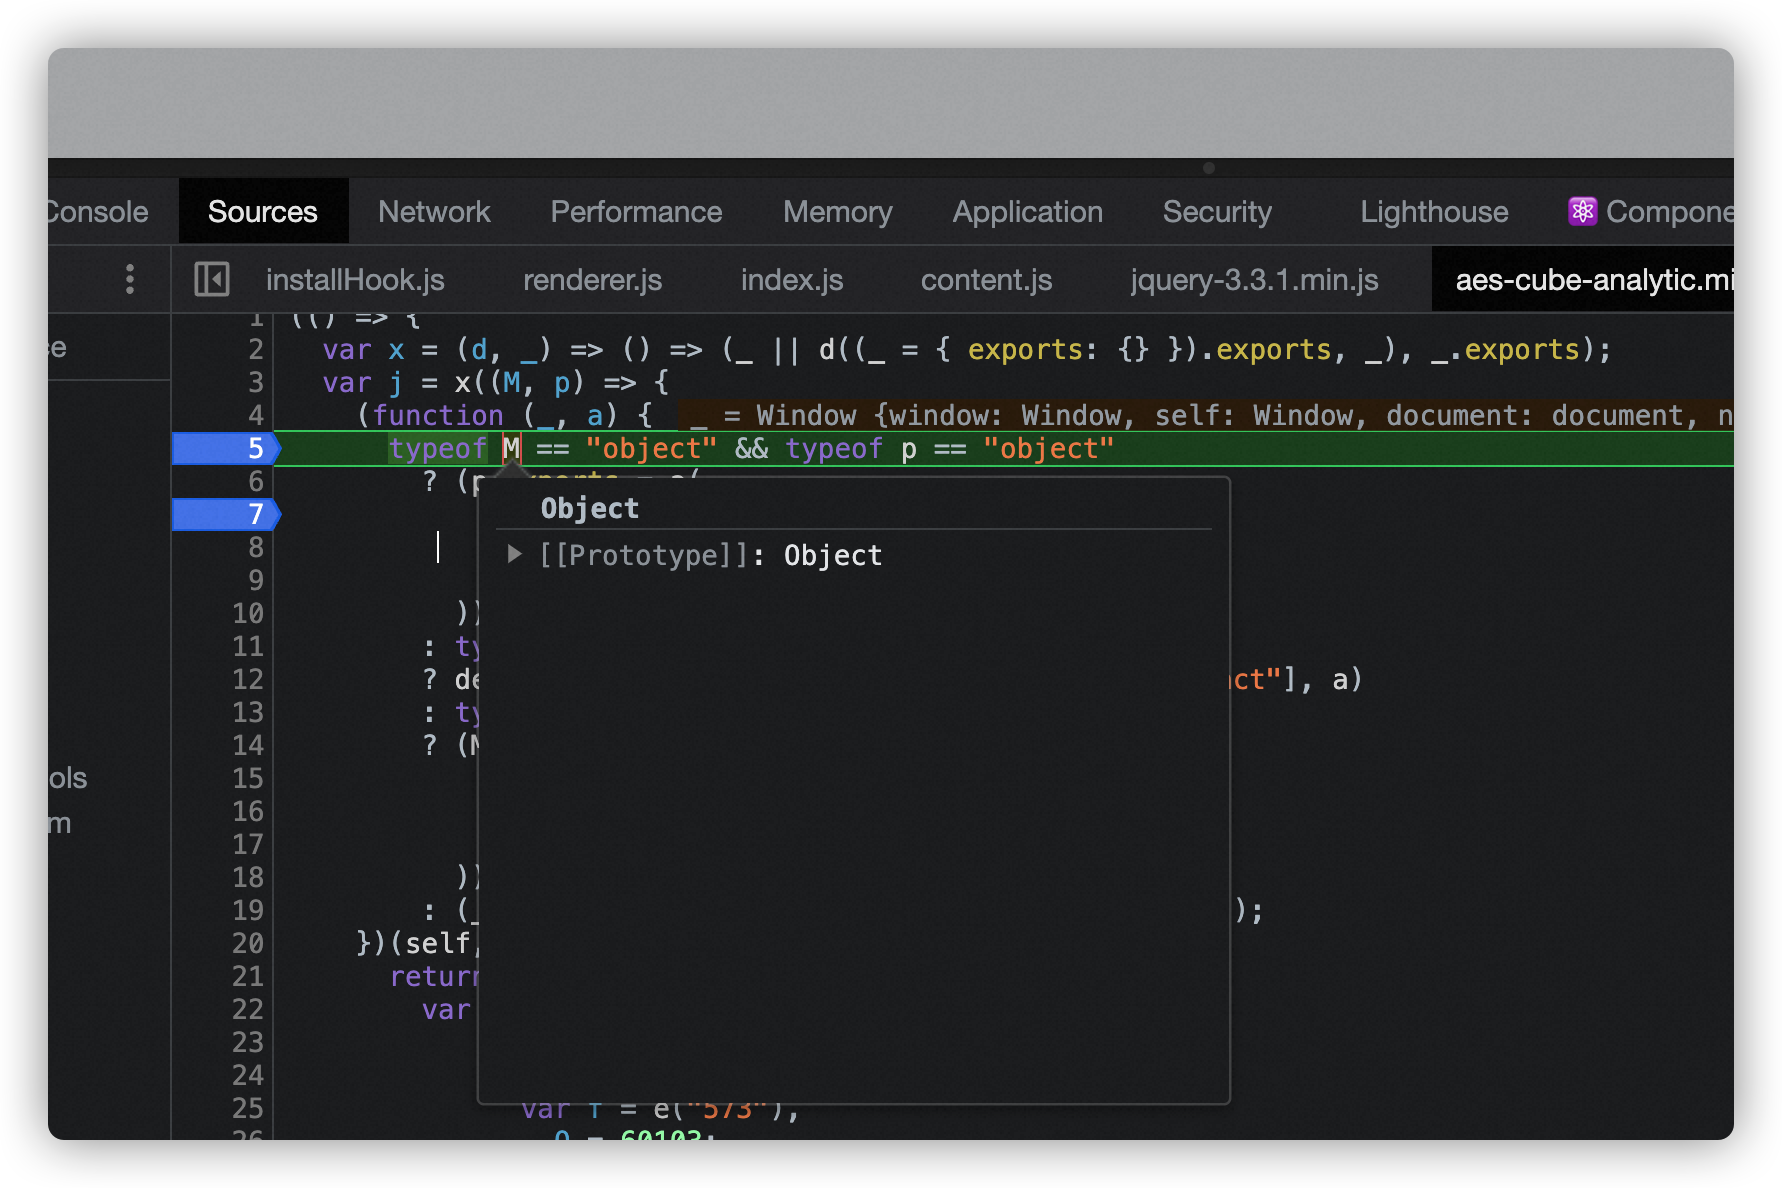Click the Object label in the popup
1782x1188 pixels.
pos(589,508)
